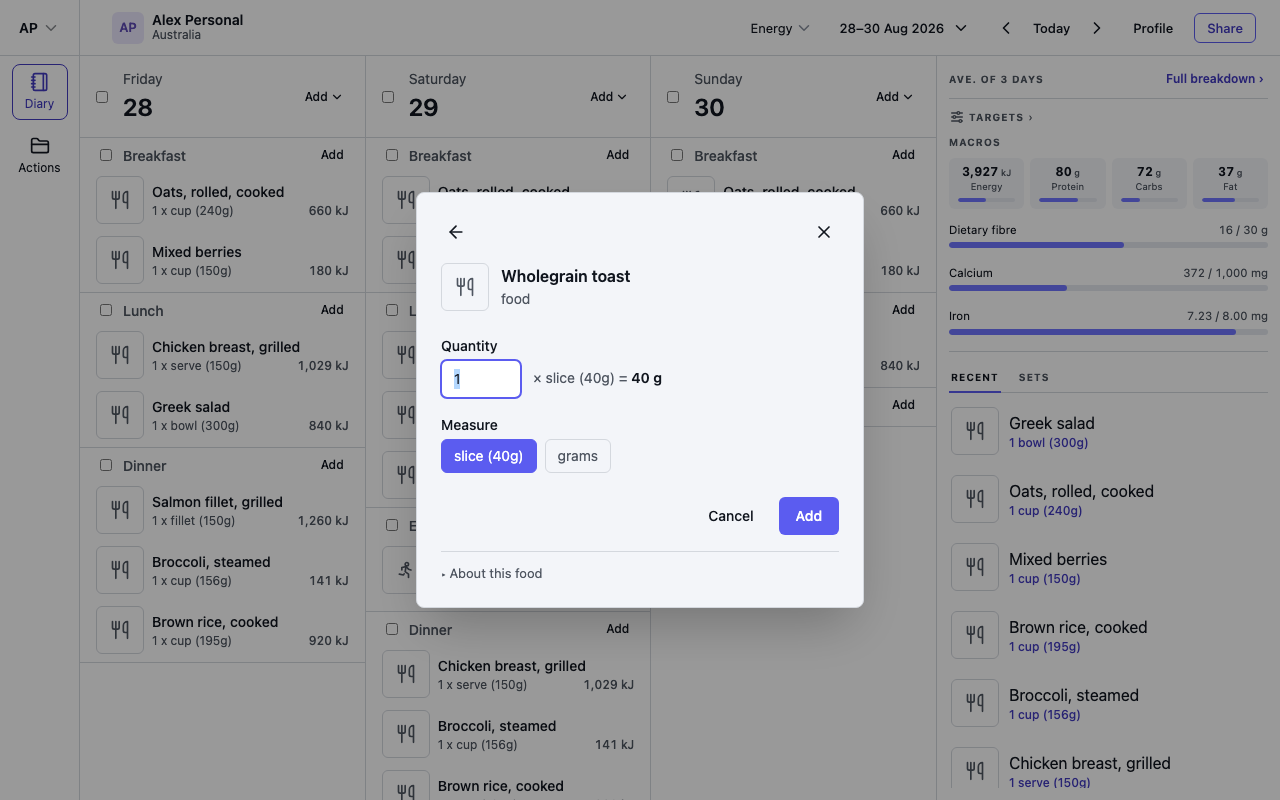Tick the Sunday 30 day checkbox
The height and width of the screenshot is (800, 1280).
pos(673,97)
